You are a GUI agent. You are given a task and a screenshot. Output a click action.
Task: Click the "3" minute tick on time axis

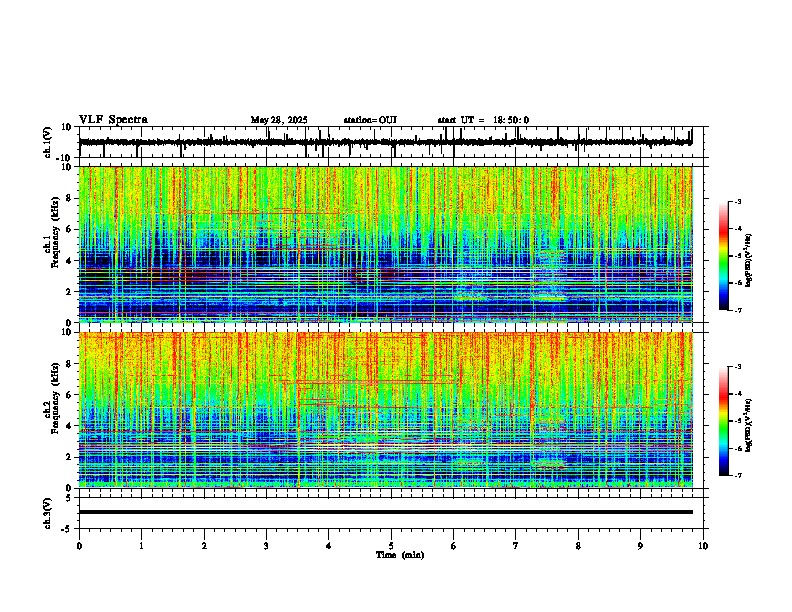(x=266, y=546)
